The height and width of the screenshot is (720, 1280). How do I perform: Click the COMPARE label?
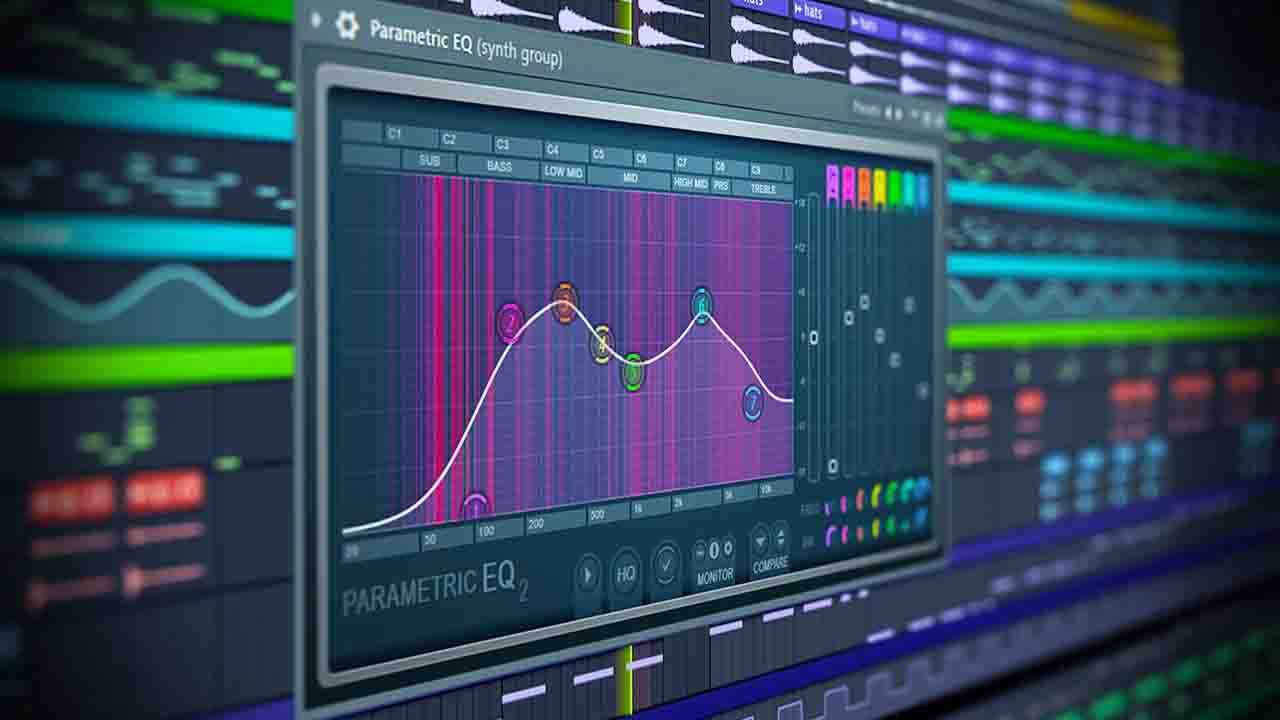click(x=770, y=565)
